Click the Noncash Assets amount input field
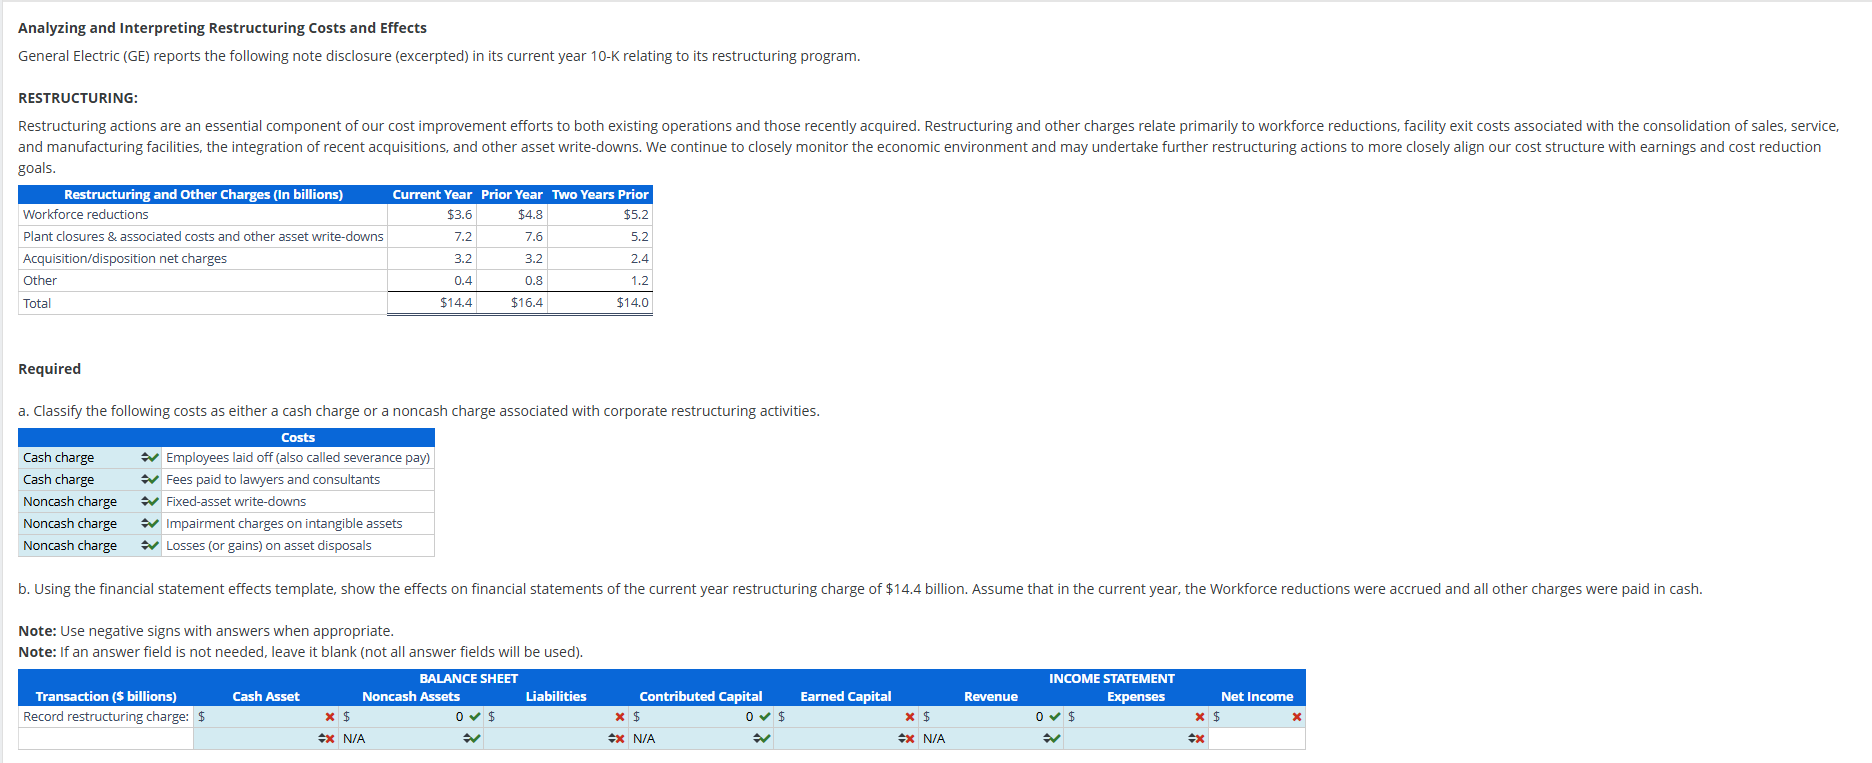The height and width of the screenshot is (763, 1872). tap(409, 716)
